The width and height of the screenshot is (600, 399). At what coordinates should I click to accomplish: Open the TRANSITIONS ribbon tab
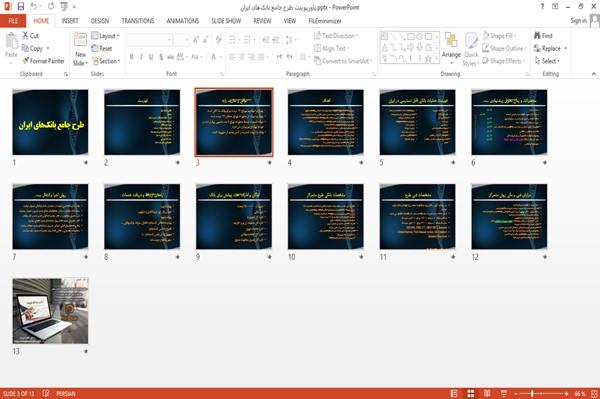pos(138,21)
